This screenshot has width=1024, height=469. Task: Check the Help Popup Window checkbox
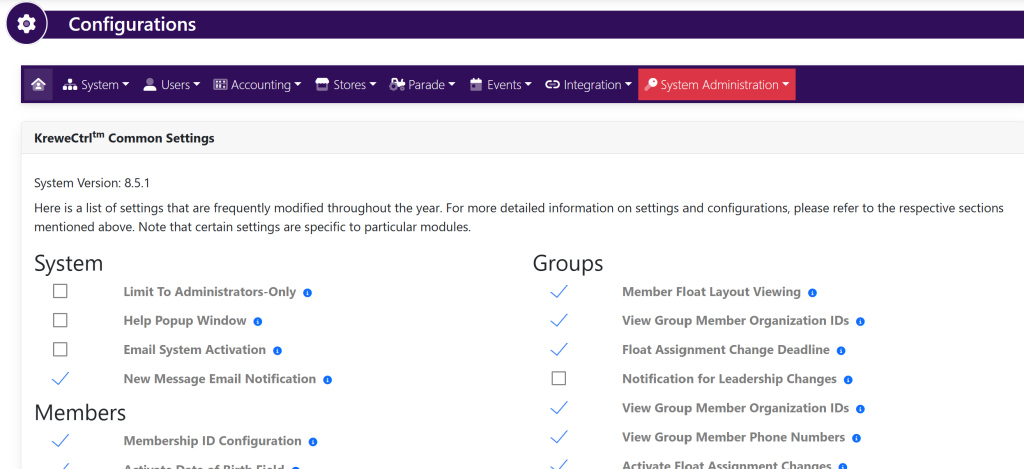(60, 321)
